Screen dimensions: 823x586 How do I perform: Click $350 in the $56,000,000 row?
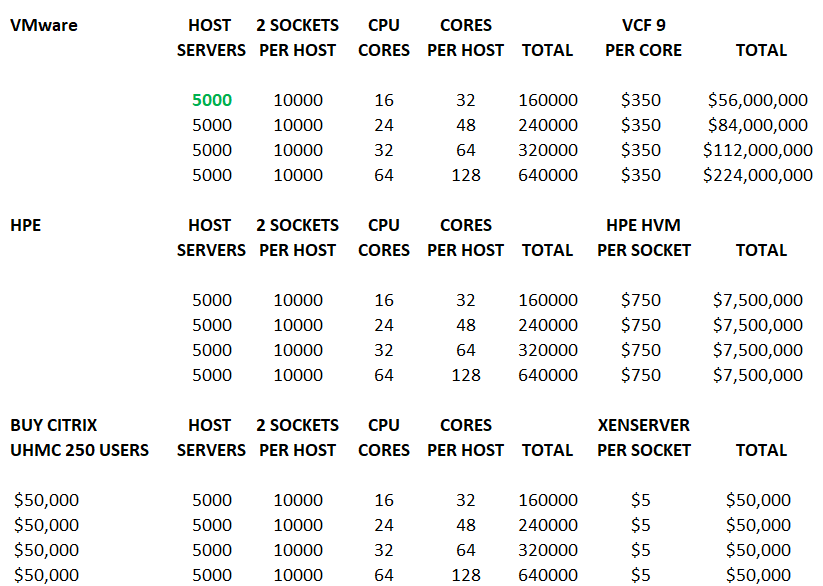(640, 100)
